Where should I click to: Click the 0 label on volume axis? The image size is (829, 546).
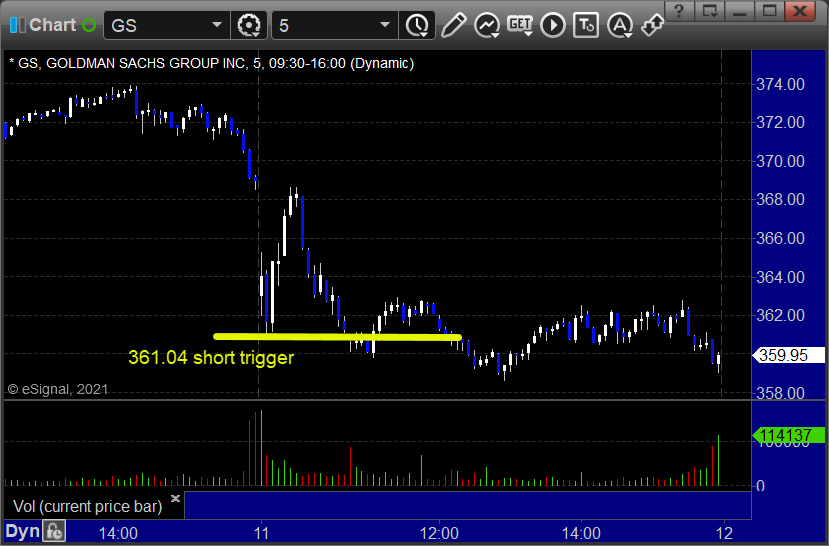[760, 486]
